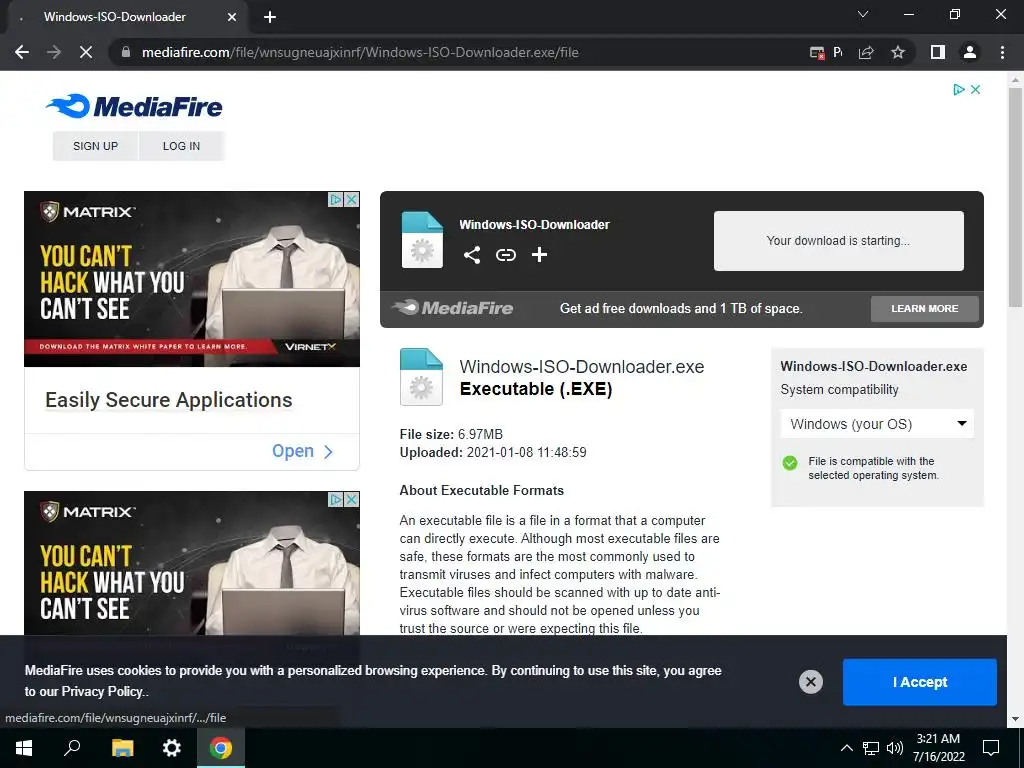The height and width of the screenshot is (768, 1024).
Task: Open the tab search chevron
Action: (x=863, y=14)
